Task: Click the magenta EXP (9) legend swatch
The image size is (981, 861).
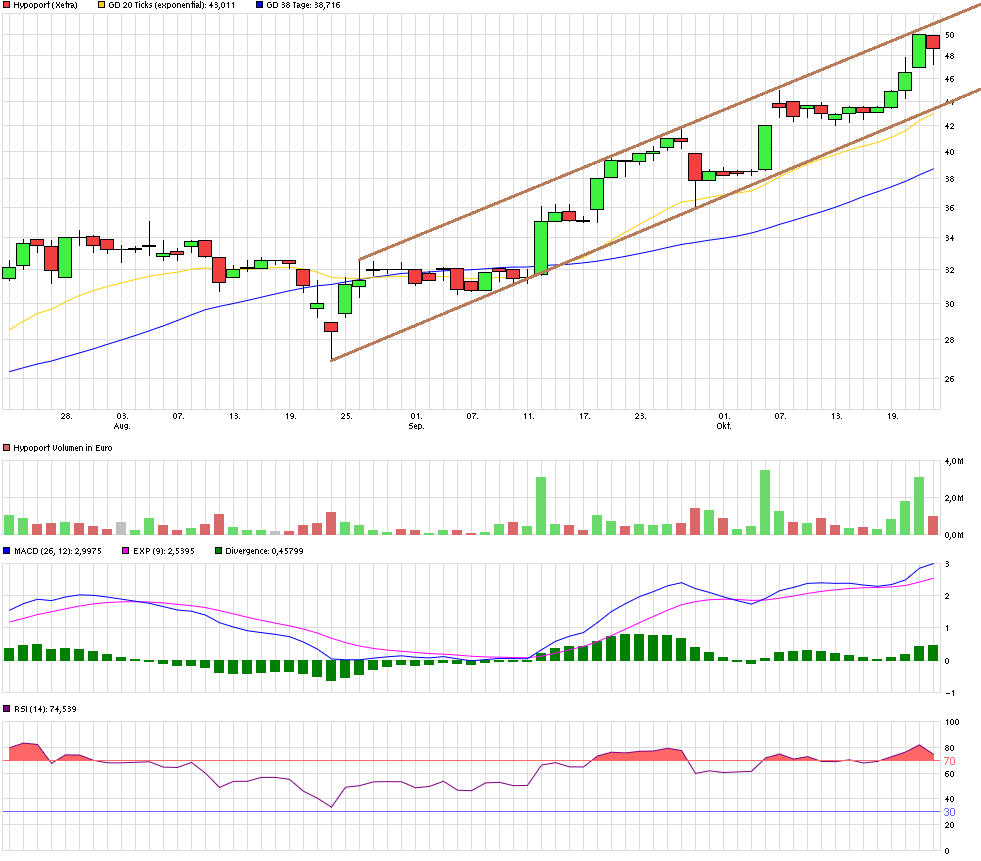Action: [x=126, y=551]
